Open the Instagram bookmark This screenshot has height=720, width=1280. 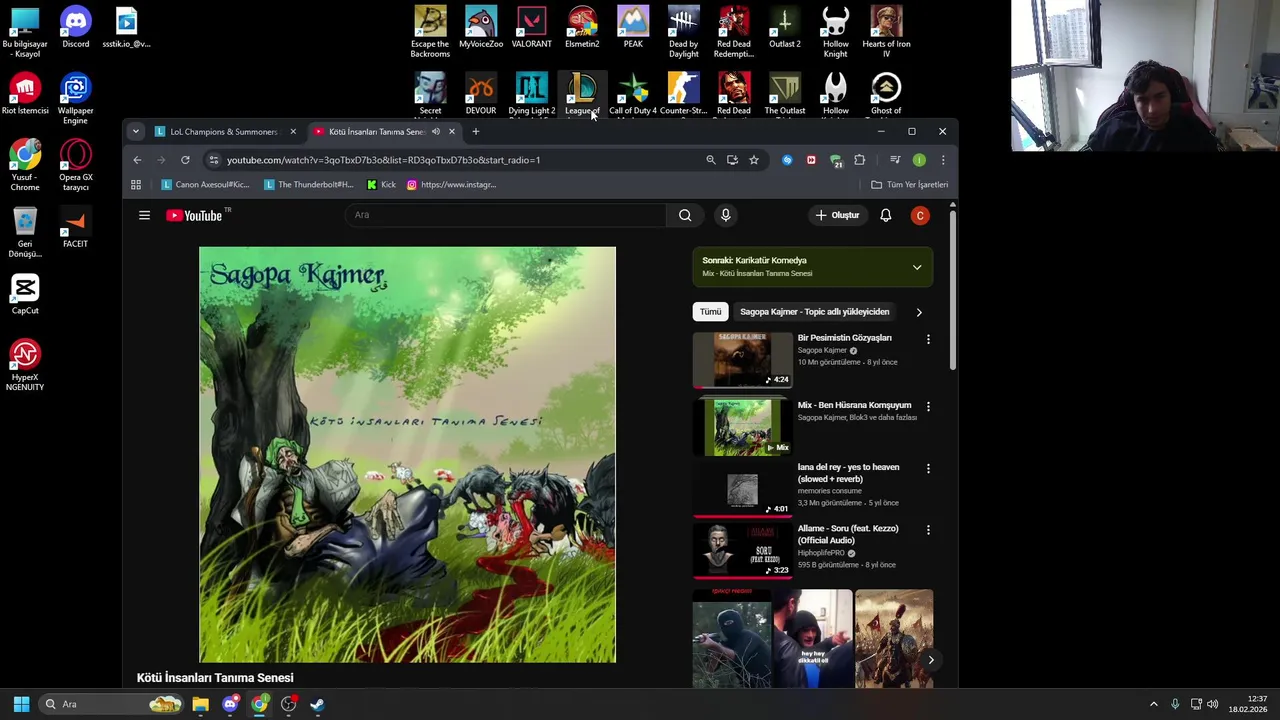(451, 184)
